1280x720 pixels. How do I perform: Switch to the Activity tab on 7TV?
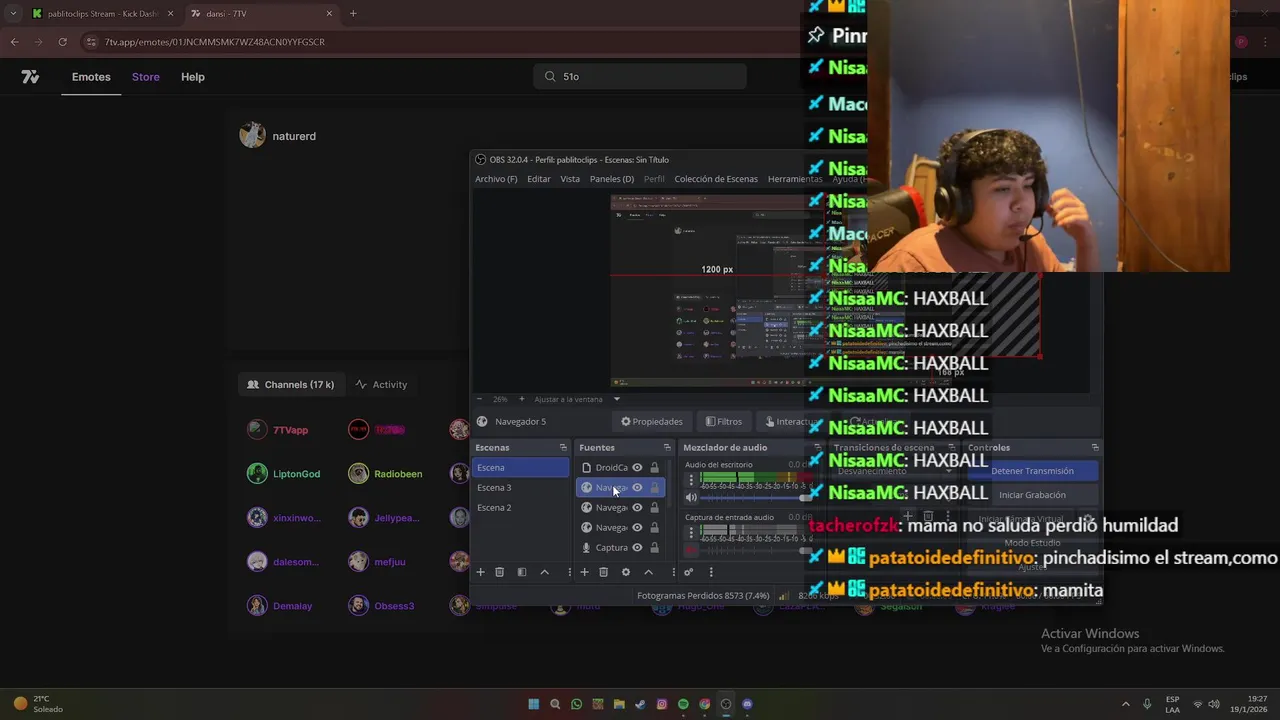pos(381,384)
